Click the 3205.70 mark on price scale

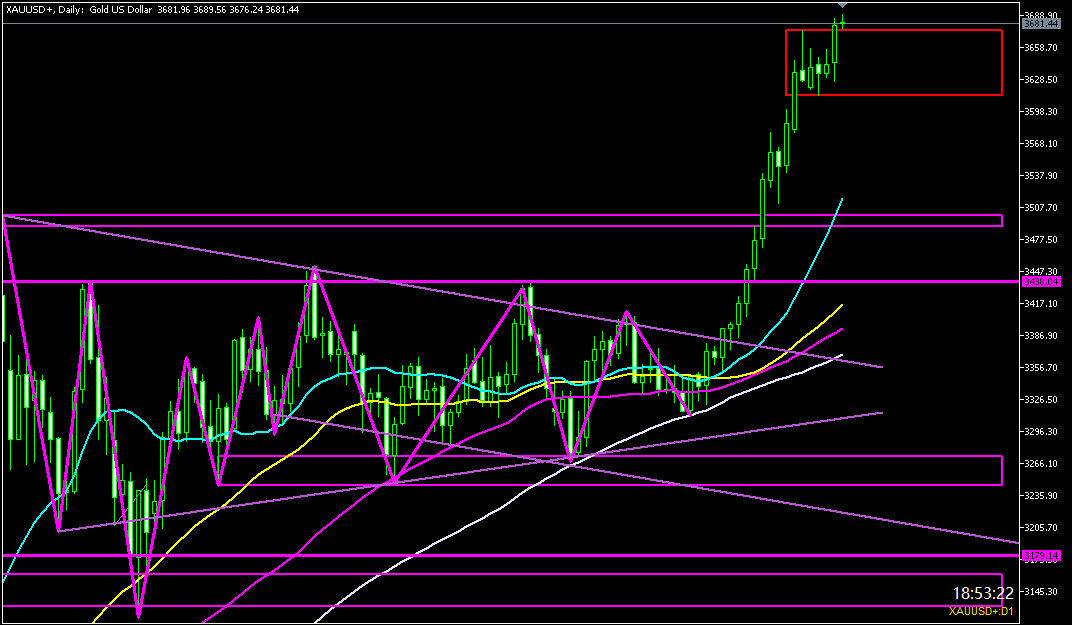1042,527
